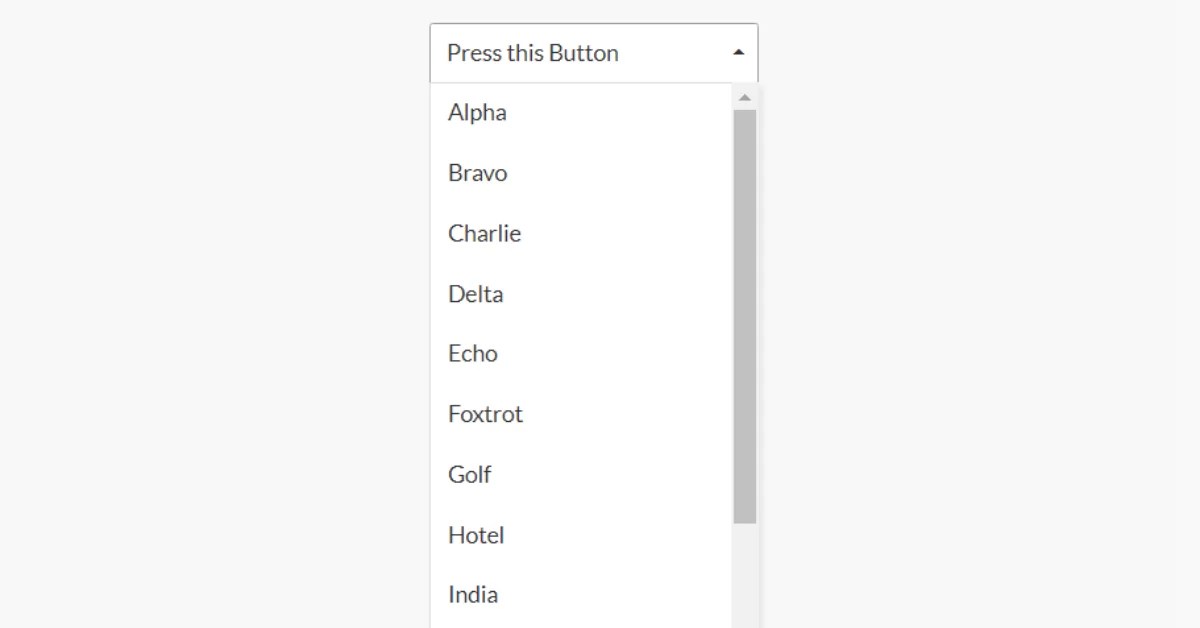Collapse the dropdown using the arrow icon
The width and height of the screenshot is (1200, 628).
point(738,52)
